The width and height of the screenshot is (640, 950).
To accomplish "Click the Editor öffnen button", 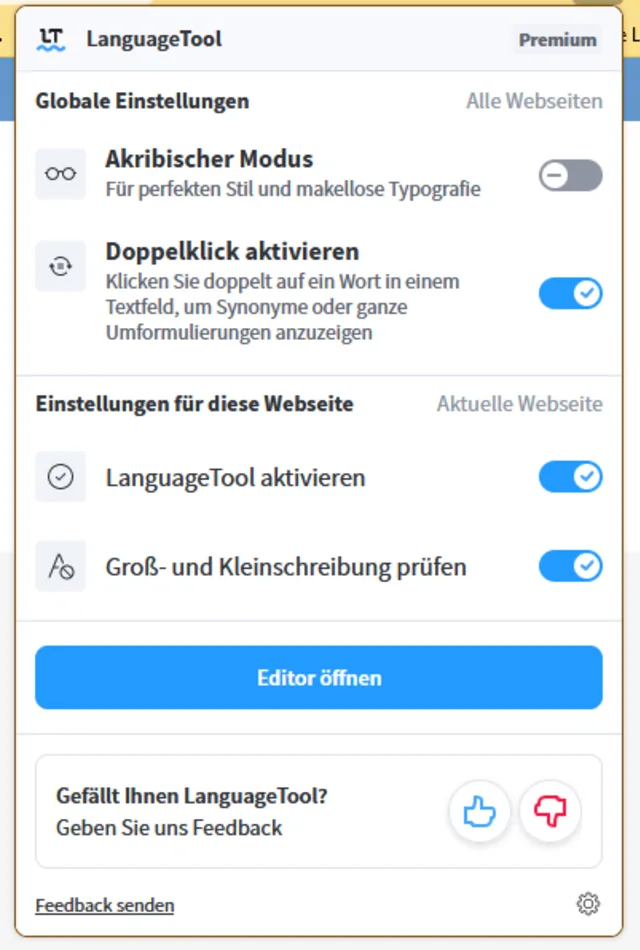I will pyautogui.click(x=319, y=678).
